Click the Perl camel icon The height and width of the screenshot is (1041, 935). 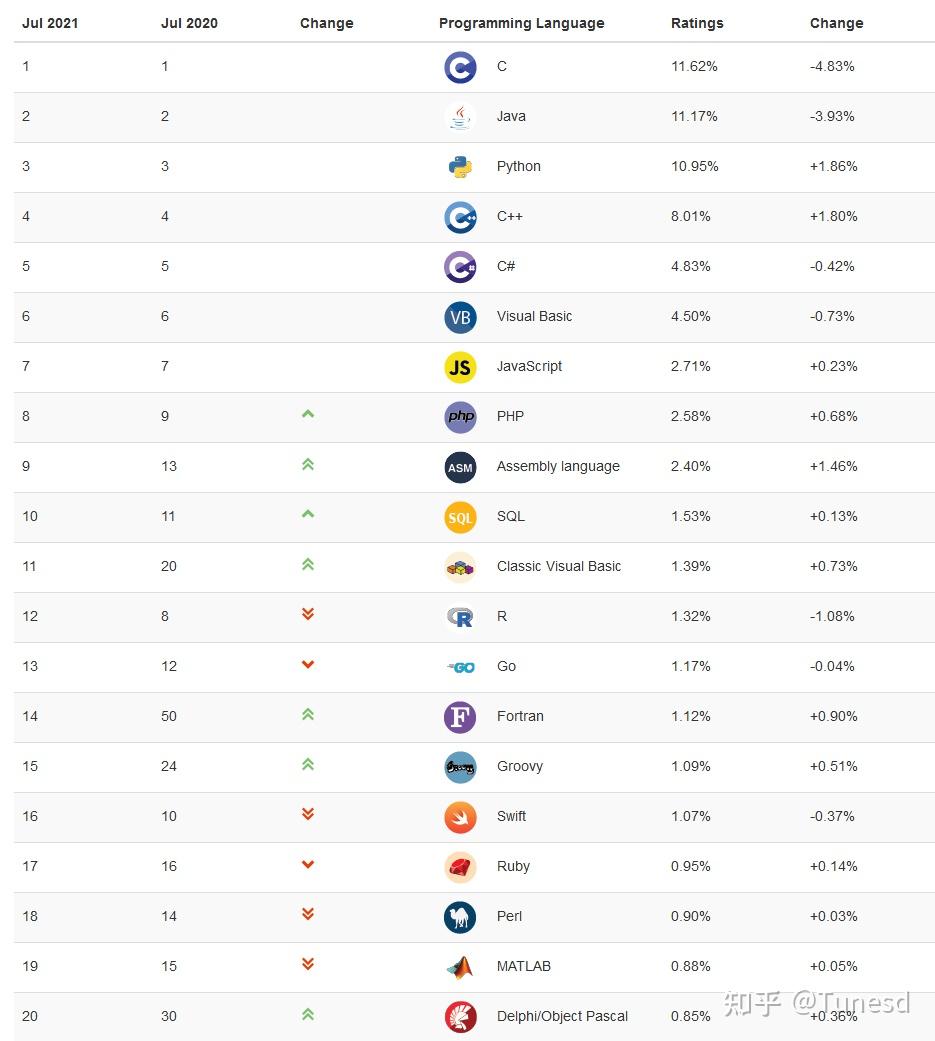point(460,917)
